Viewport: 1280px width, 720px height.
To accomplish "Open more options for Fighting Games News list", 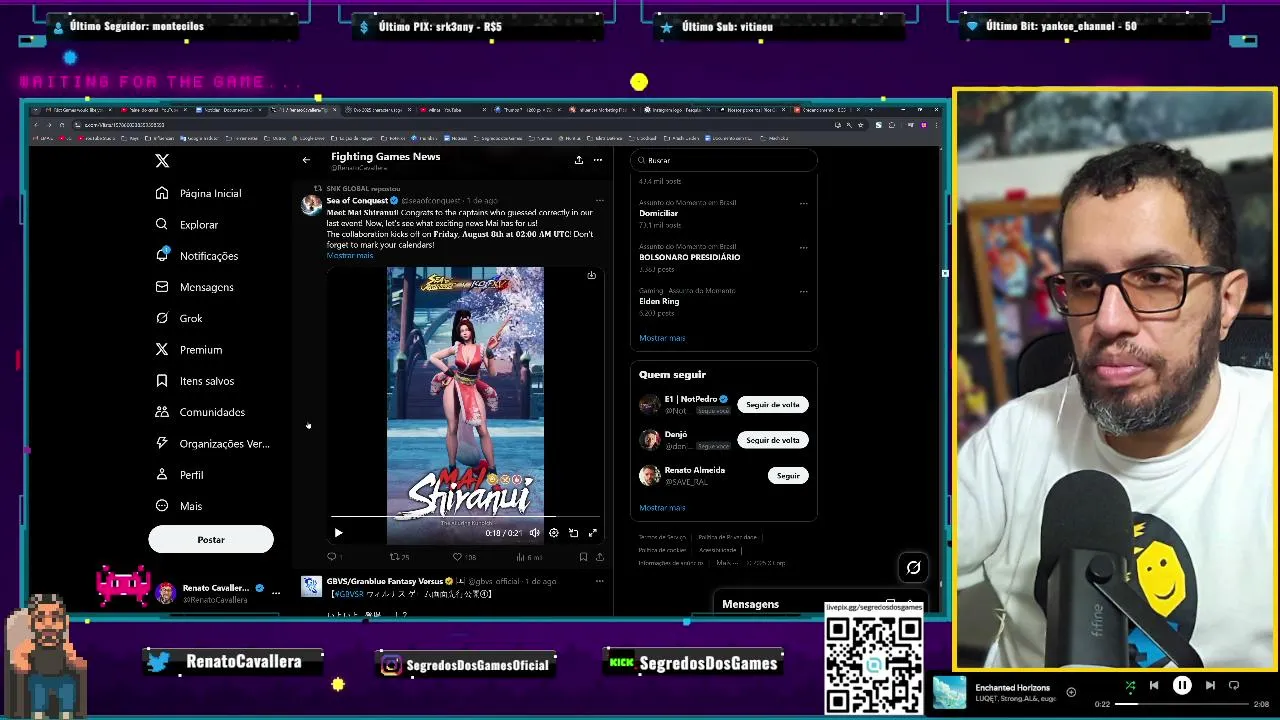I will pos(598,160).
